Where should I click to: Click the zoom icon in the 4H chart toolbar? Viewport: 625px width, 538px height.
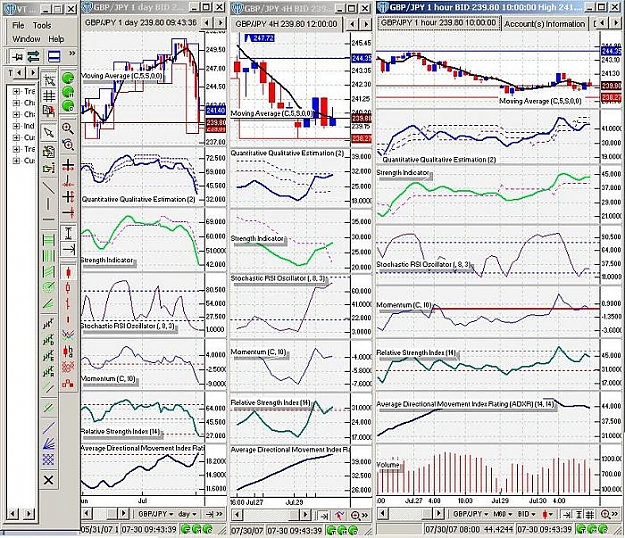pos(355,515)
